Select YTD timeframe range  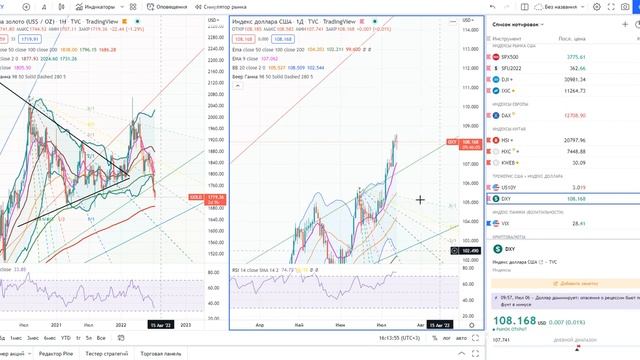66,338
